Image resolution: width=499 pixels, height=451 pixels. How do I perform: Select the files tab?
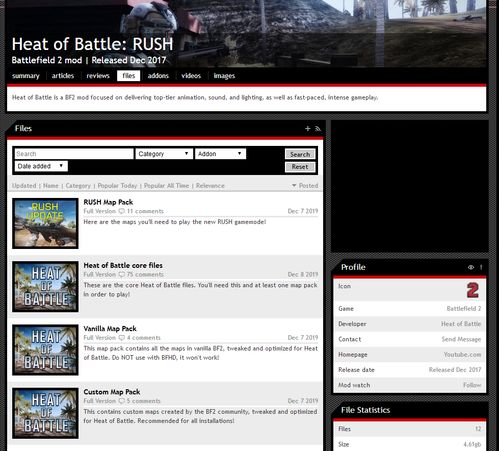129,76
